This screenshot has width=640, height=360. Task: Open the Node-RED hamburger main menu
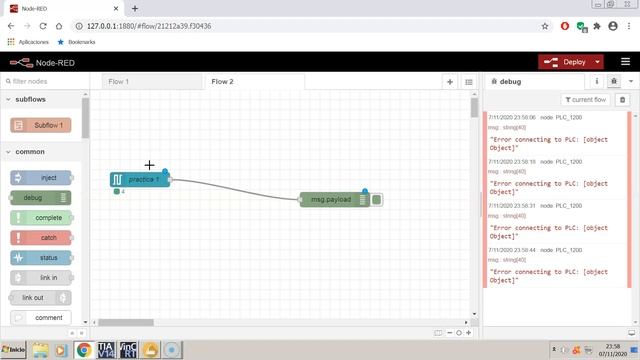pos(625,62)
